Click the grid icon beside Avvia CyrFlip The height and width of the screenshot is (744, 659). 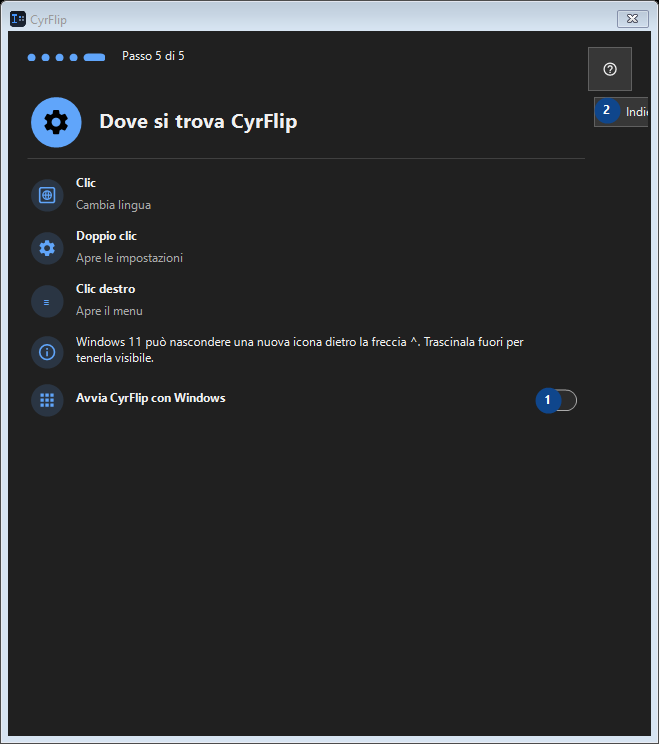(x=47, y=400)
